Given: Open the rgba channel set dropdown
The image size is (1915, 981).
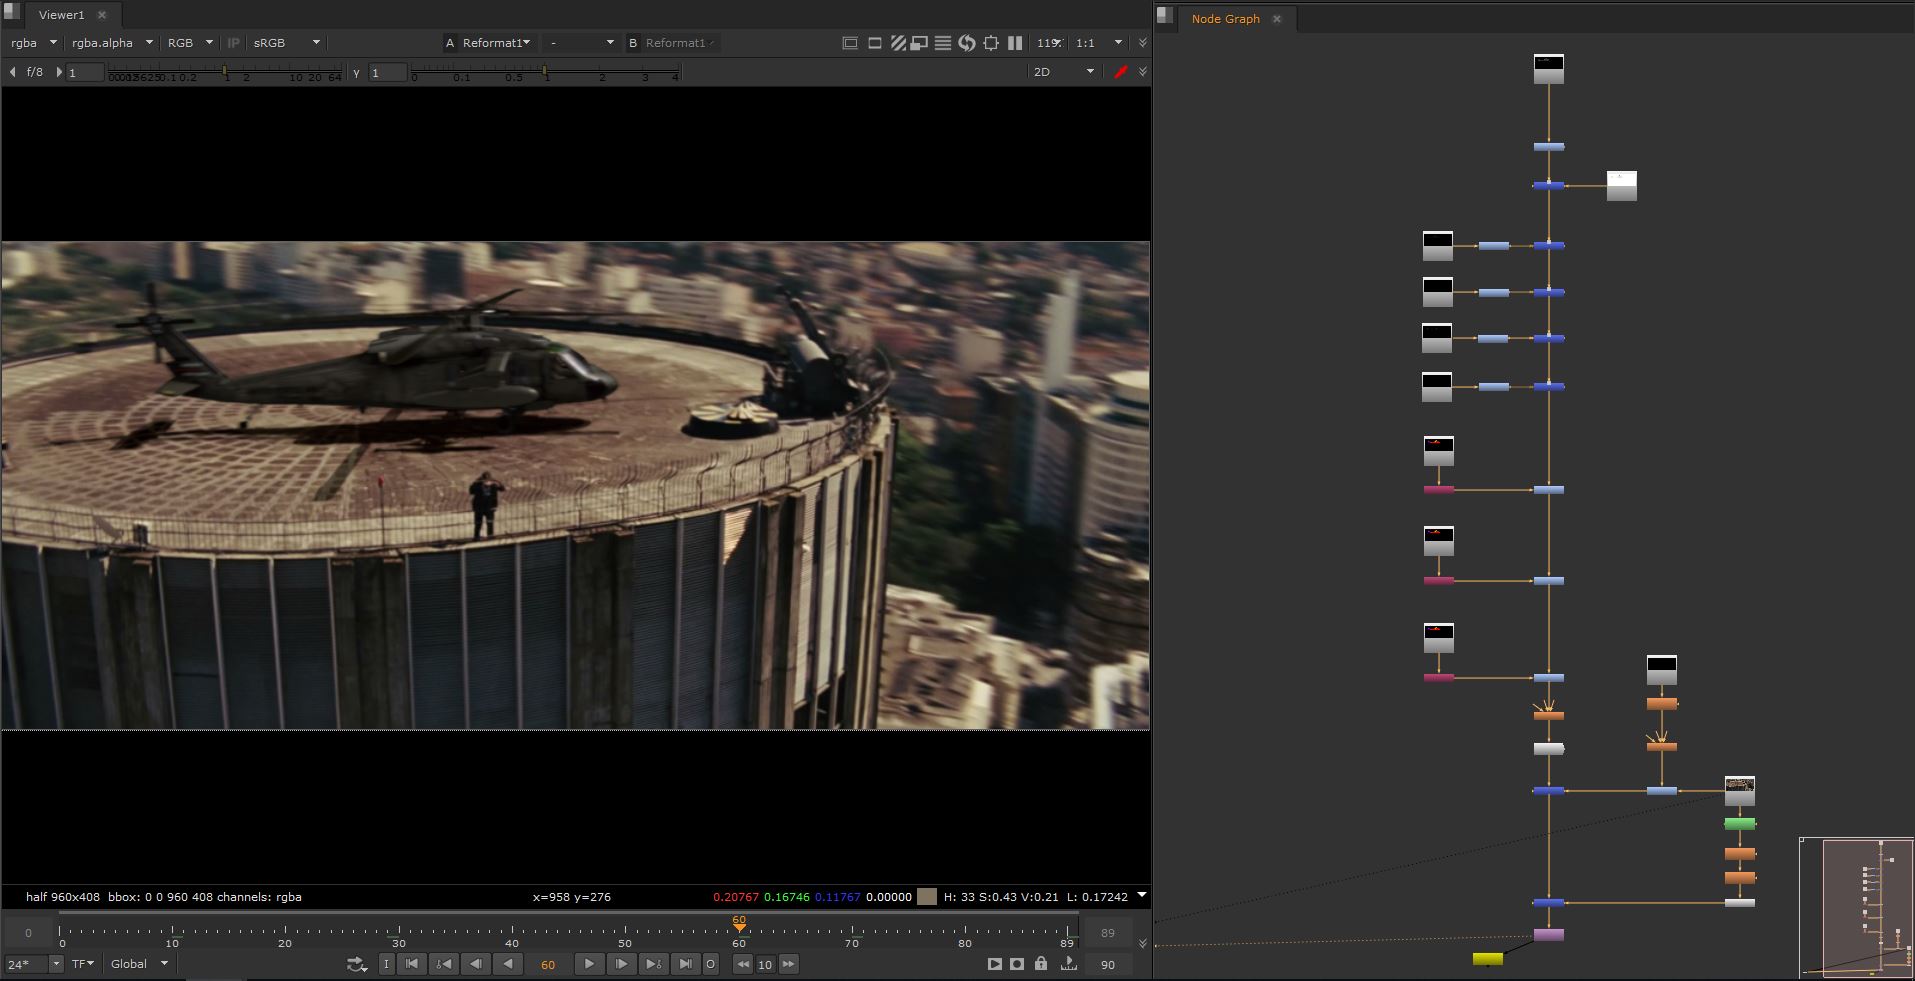Looking at the screenshot, I should pos(33,43).
